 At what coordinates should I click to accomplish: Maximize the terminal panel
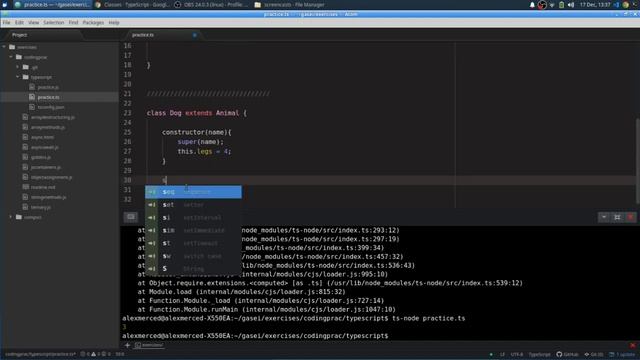(x=617, y=217)
